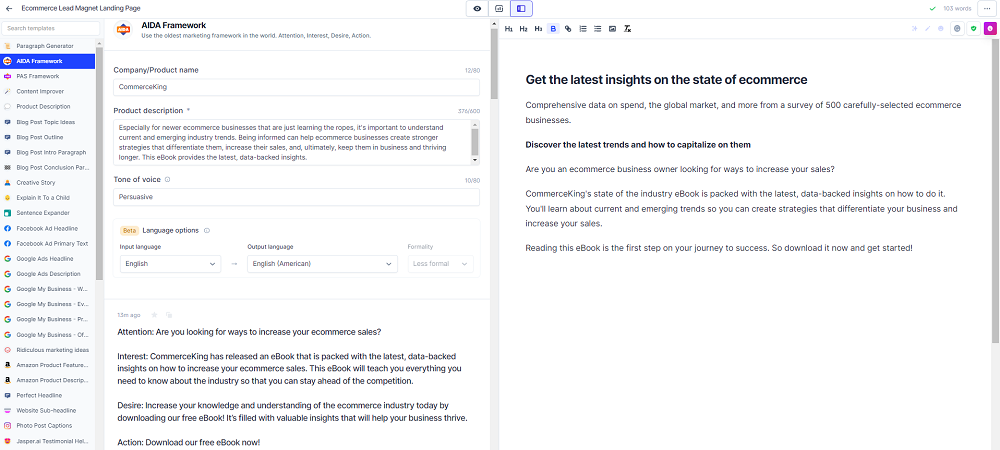Select Blog Post Intro Paragraph template
This screenshot has height=450, width=1000.
[48, 152]
